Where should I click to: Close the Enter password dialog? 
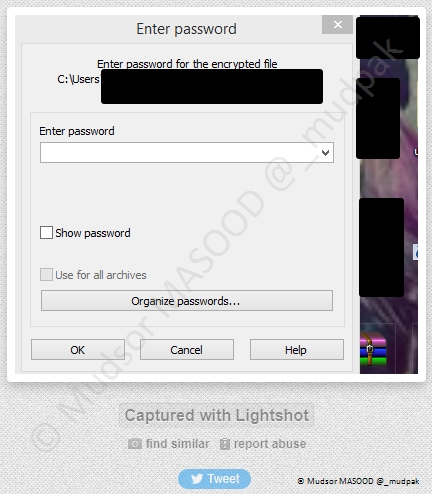point(337,24)
